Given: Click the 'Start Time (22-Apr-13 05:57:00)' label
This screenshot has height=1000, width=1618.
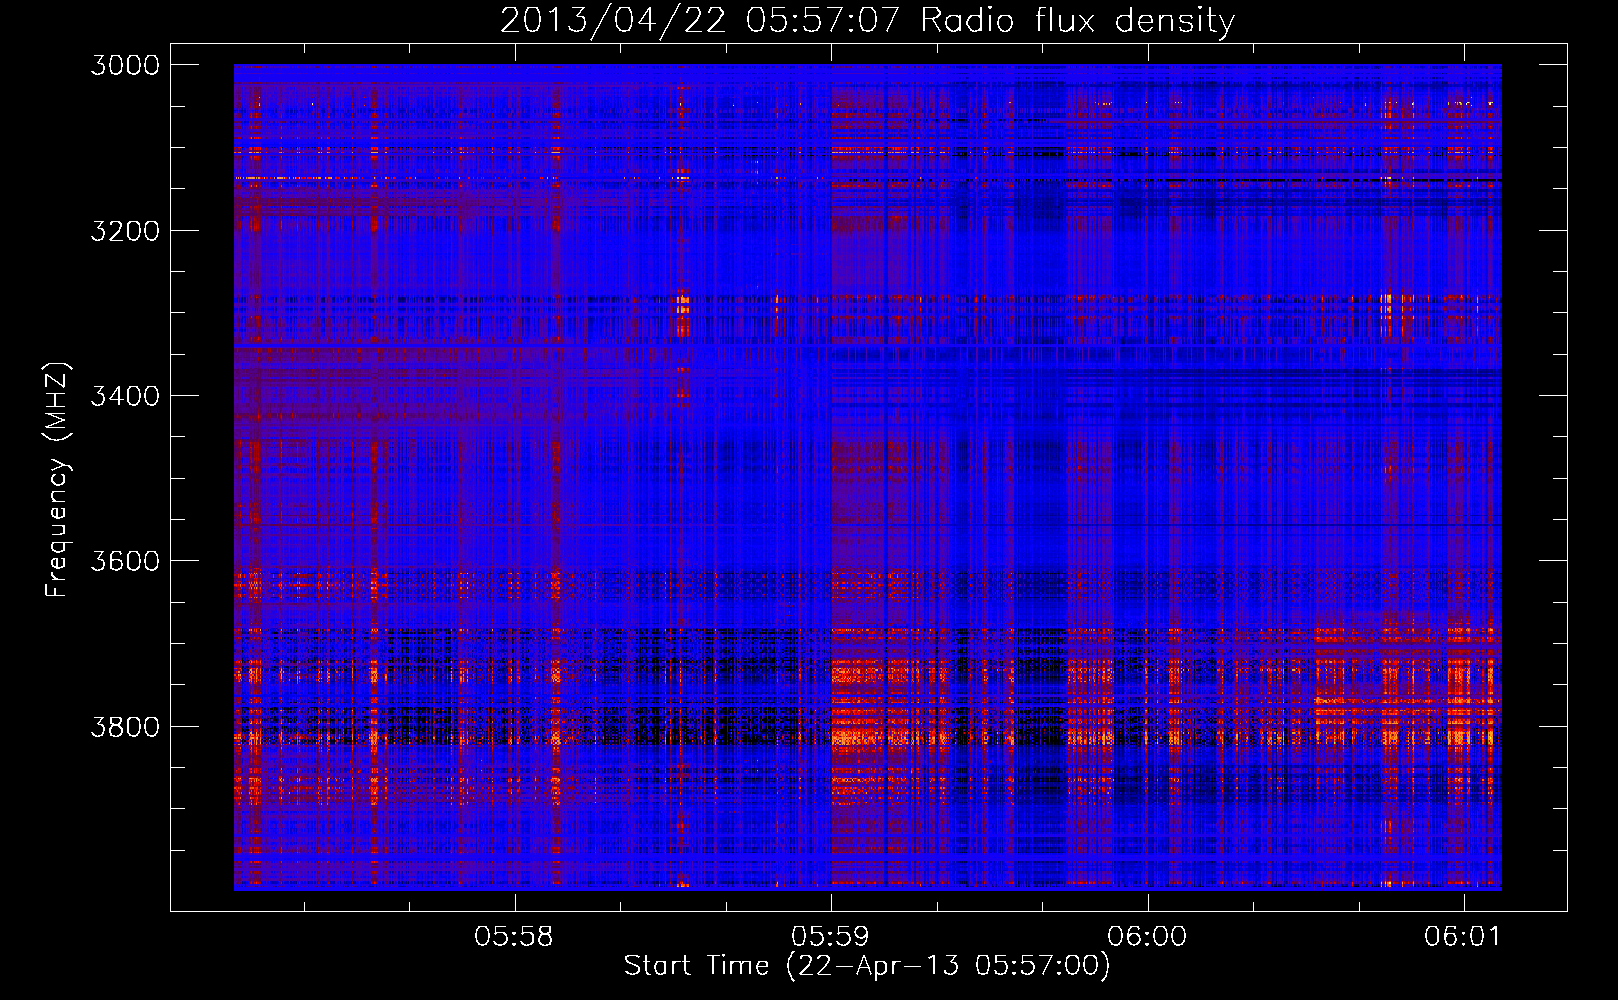Looking at the screenshot, I should [867, 965].
